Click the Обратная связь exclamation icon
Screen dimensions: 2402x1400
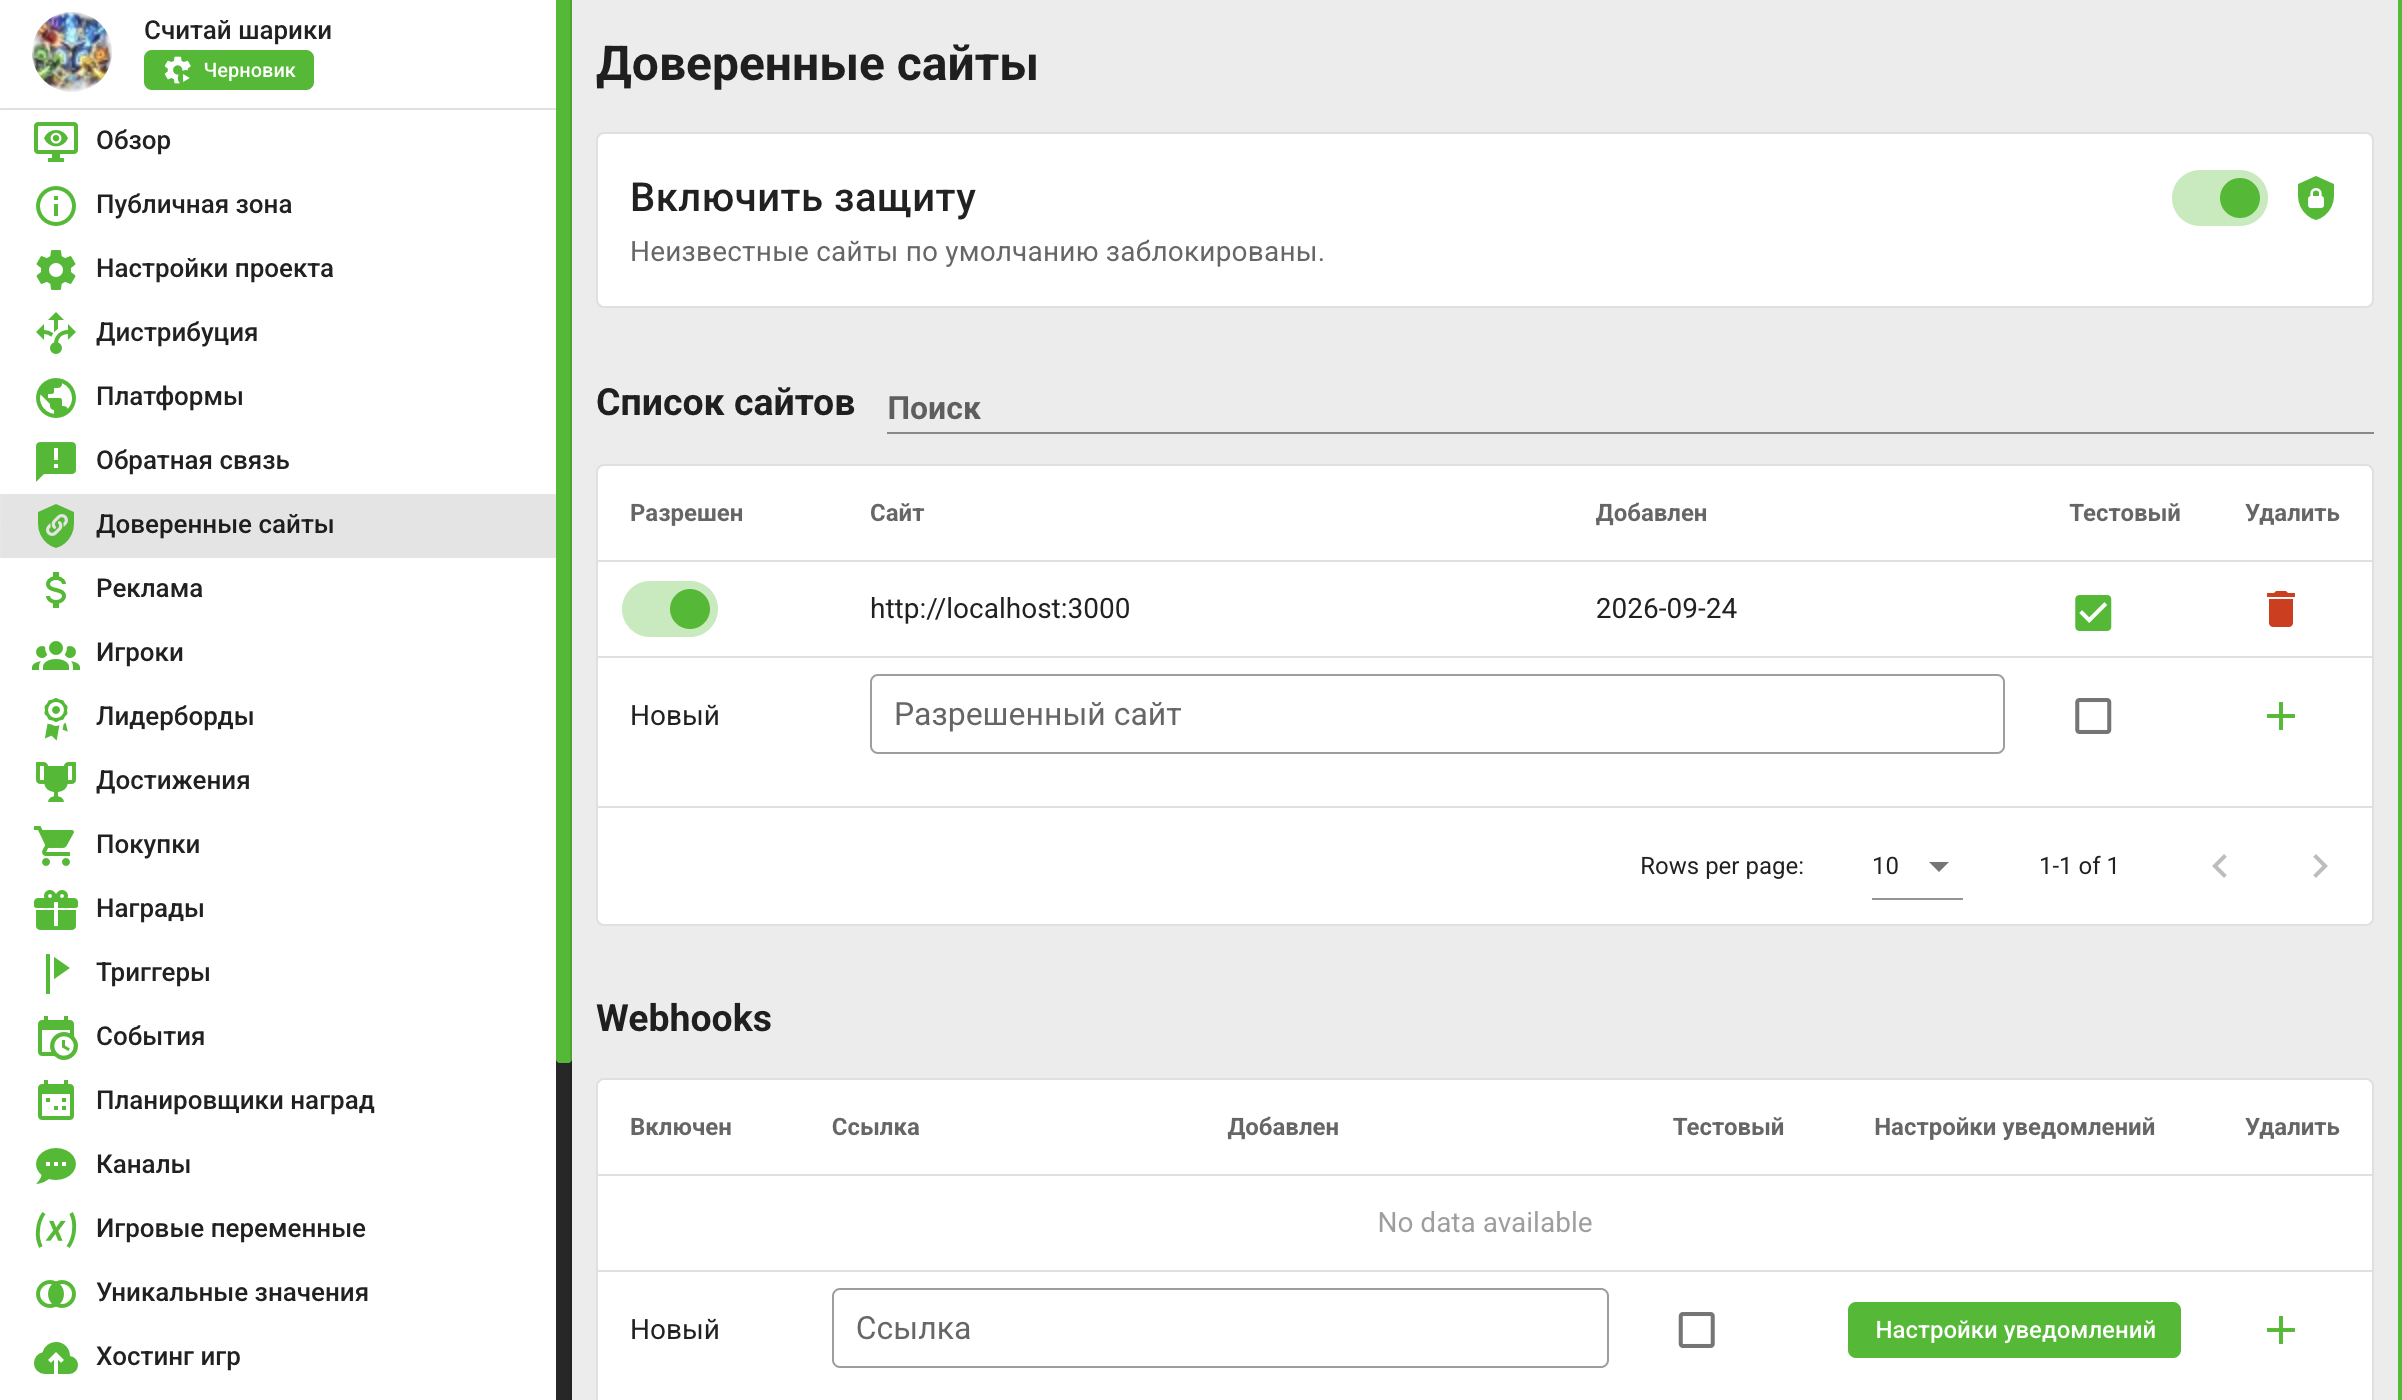click(56, 461)
